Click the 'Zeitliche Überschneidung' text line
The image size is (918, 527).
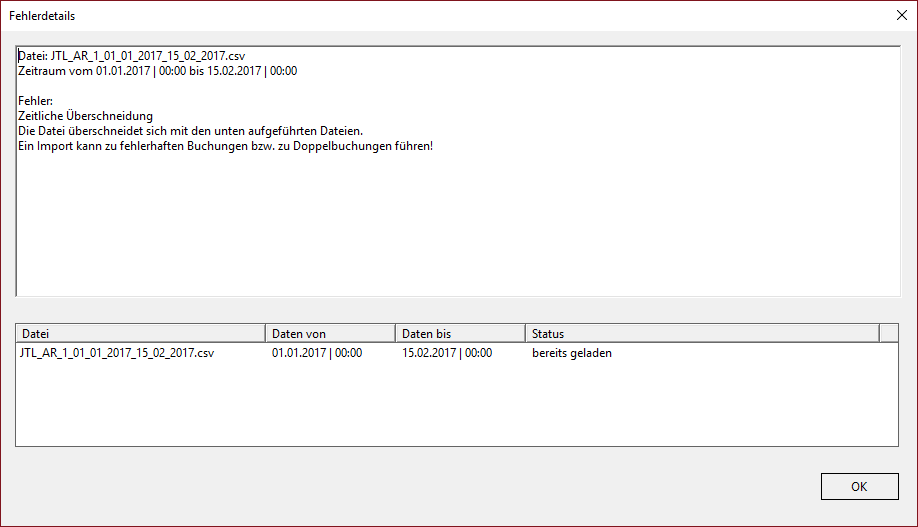tap(85, 117)
